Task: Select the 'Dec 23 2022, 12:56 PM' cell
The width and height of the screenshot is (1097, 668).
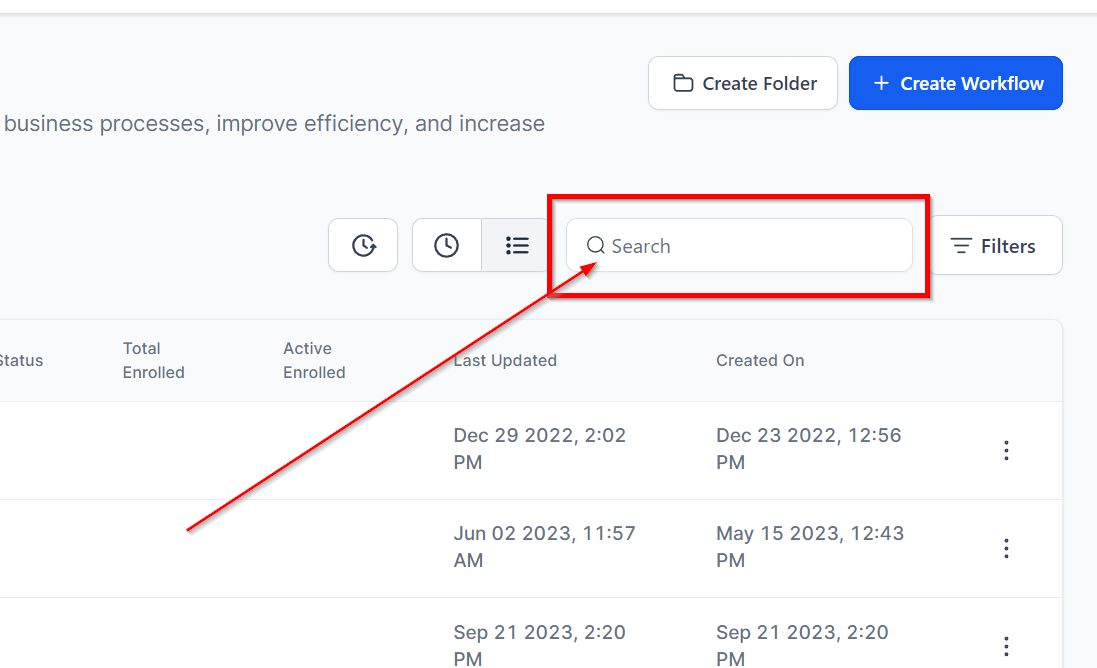Action: tap(809, 448)
